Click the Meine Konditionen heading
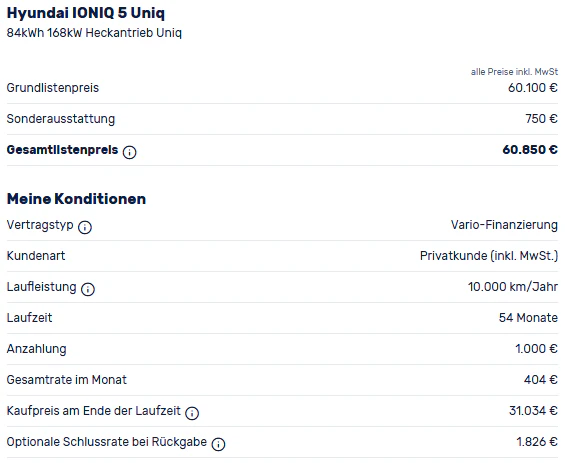The width and height of the screenshot is (565, 463). (76, 199)
